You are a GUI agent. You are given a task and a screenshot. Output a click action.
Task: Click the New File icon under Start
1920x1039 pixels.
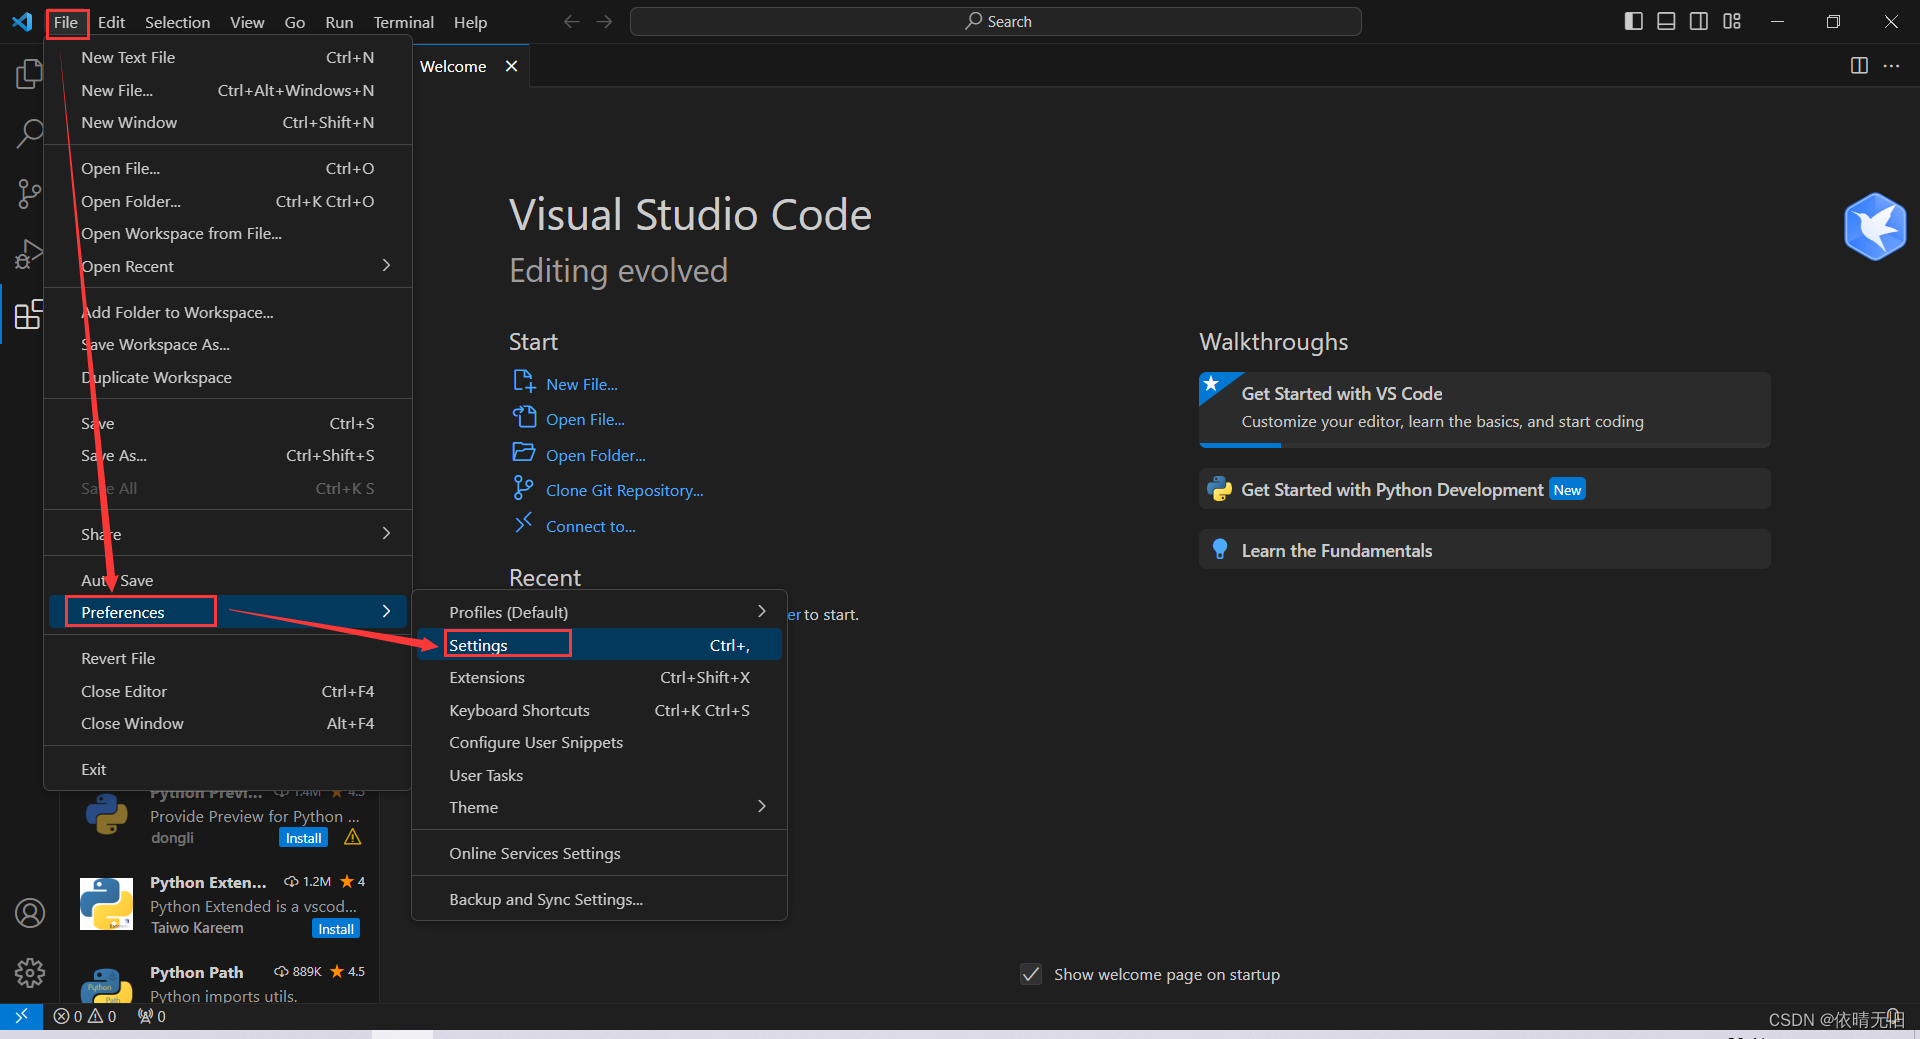tap(524, 381)
